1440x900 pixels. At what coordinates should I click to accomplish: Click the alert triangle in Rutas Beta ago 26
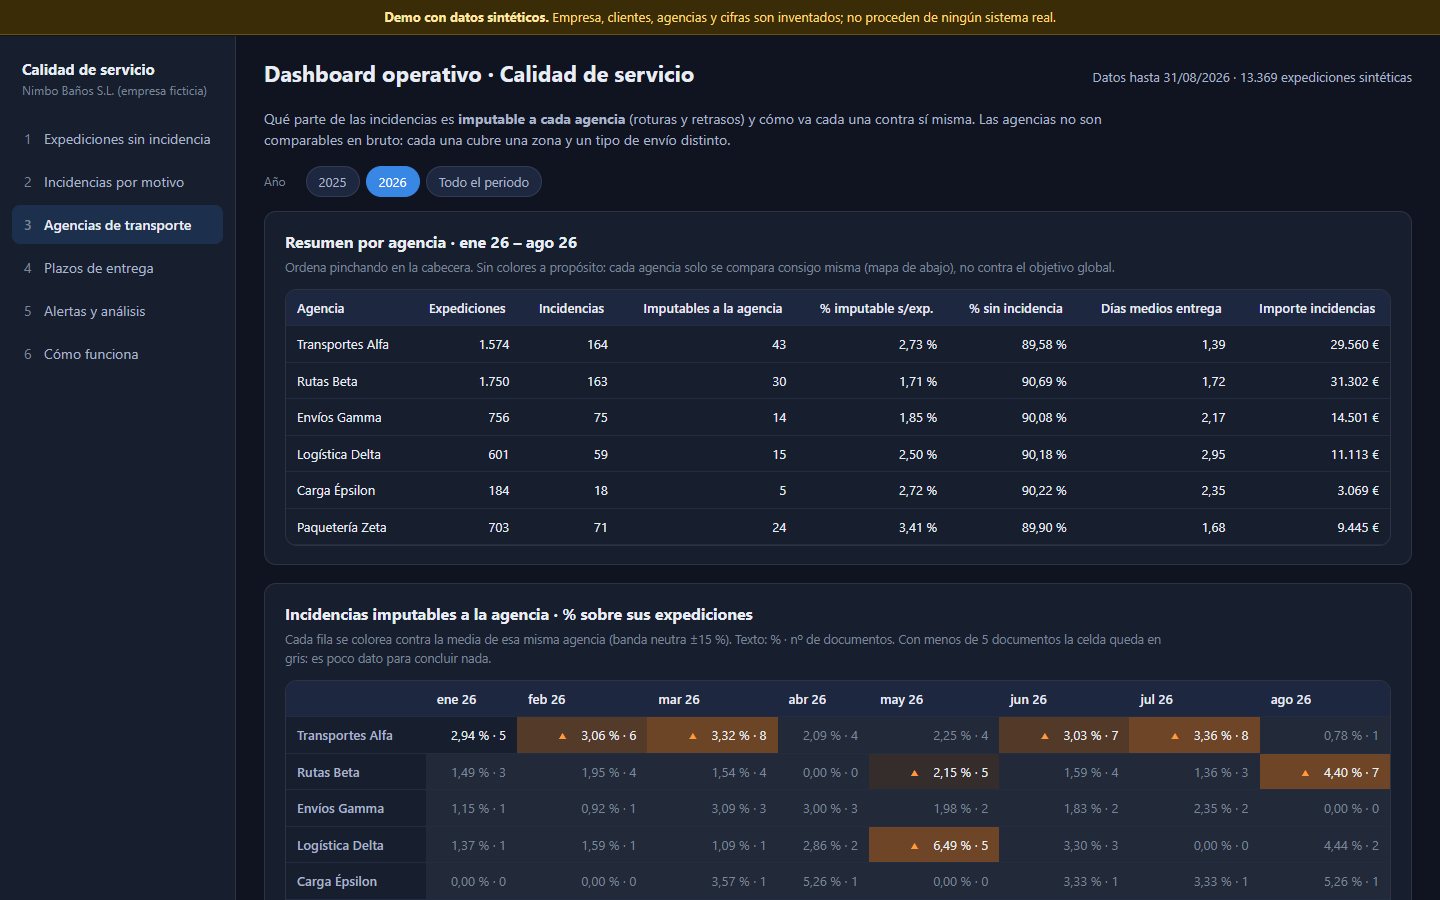[x=1305, y=773]
